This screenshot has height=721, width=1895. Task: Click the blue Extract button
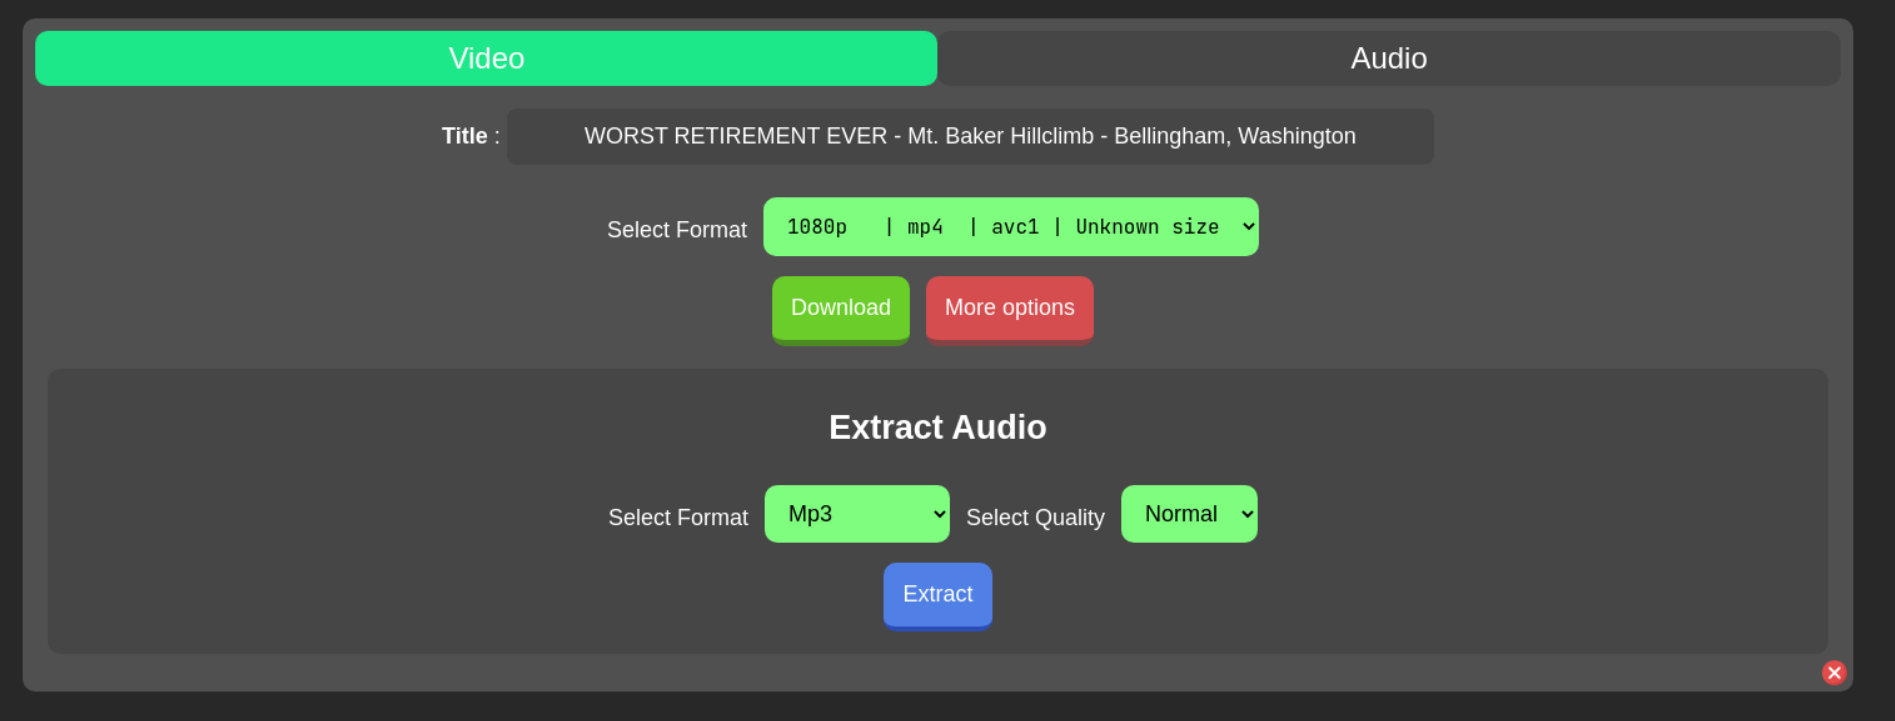coord(937,595)
